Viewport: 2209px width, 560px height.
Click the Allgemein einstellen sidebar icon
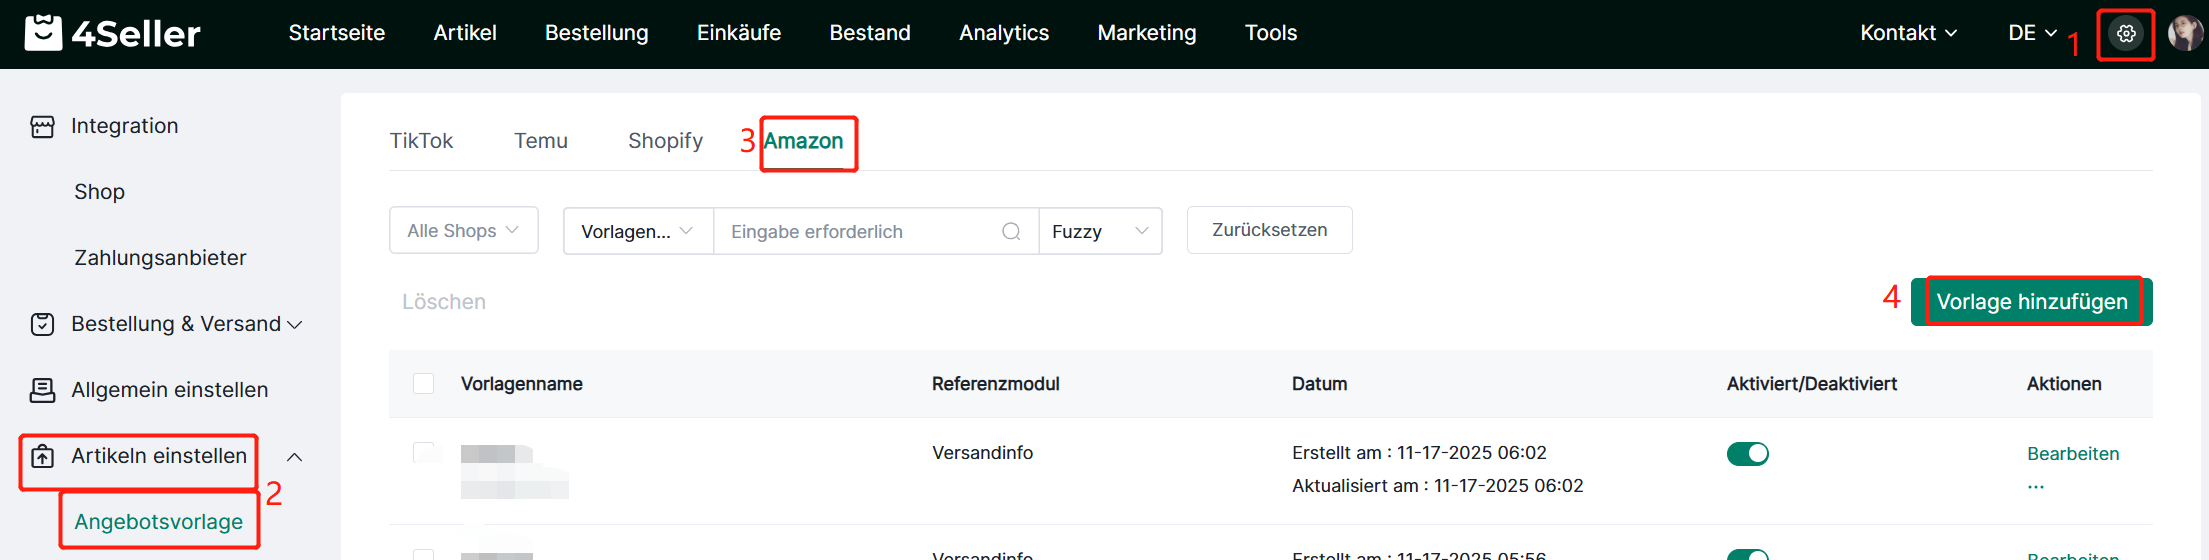tap(42, 390)
